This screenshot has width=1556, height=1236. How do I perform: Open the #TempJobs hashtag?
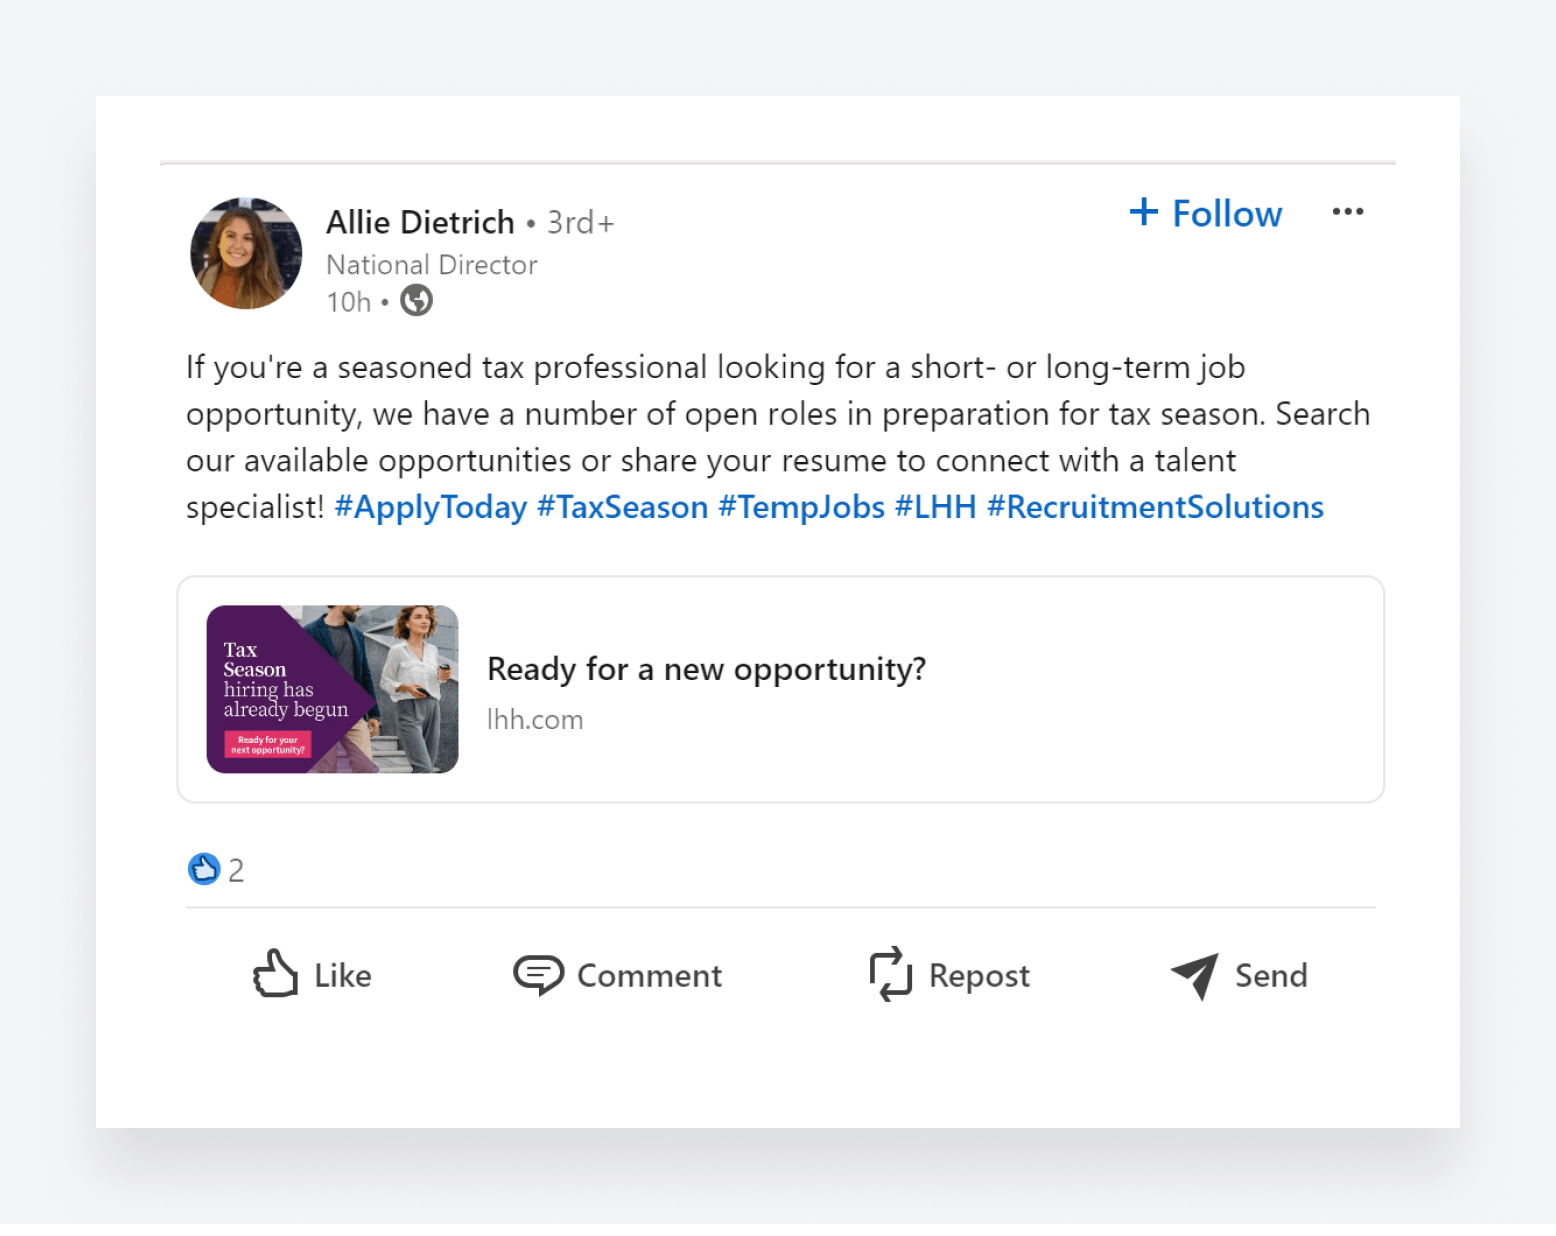801,507
